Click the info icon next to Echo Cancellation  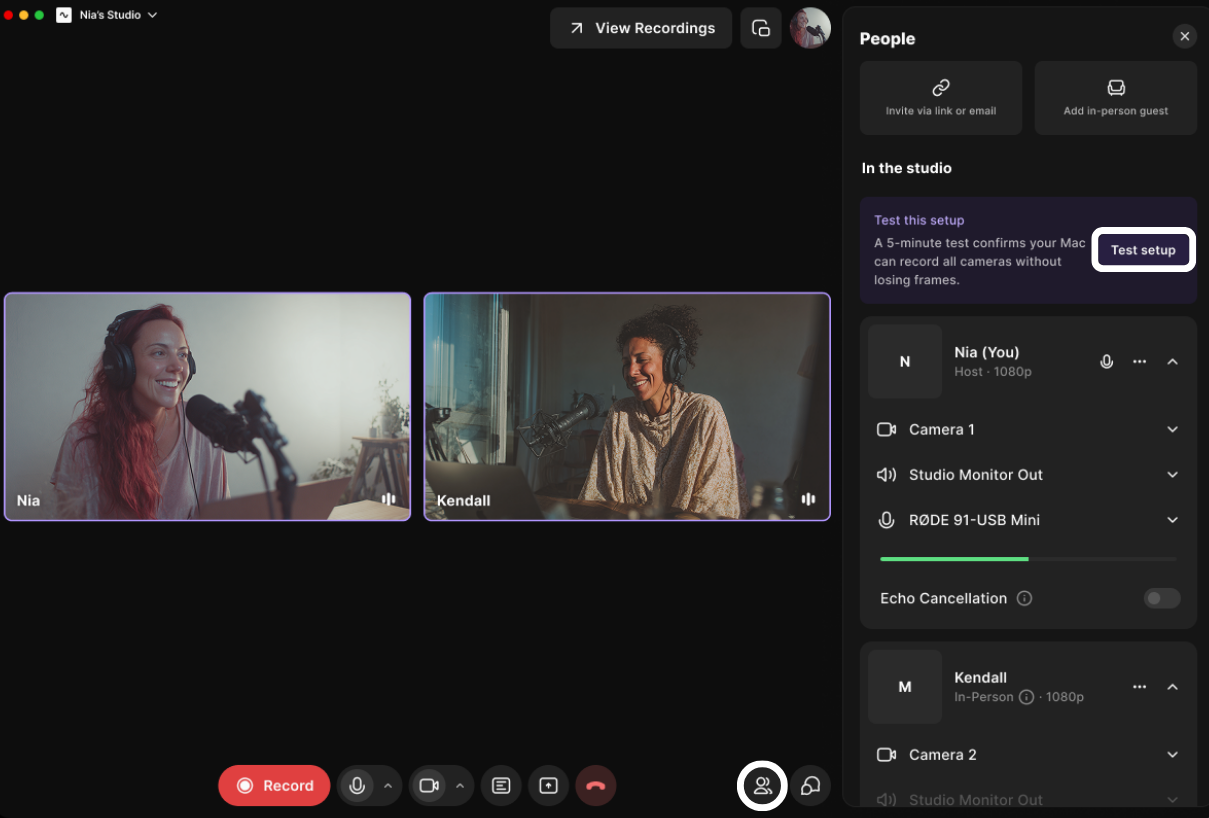click(1024, 598)
